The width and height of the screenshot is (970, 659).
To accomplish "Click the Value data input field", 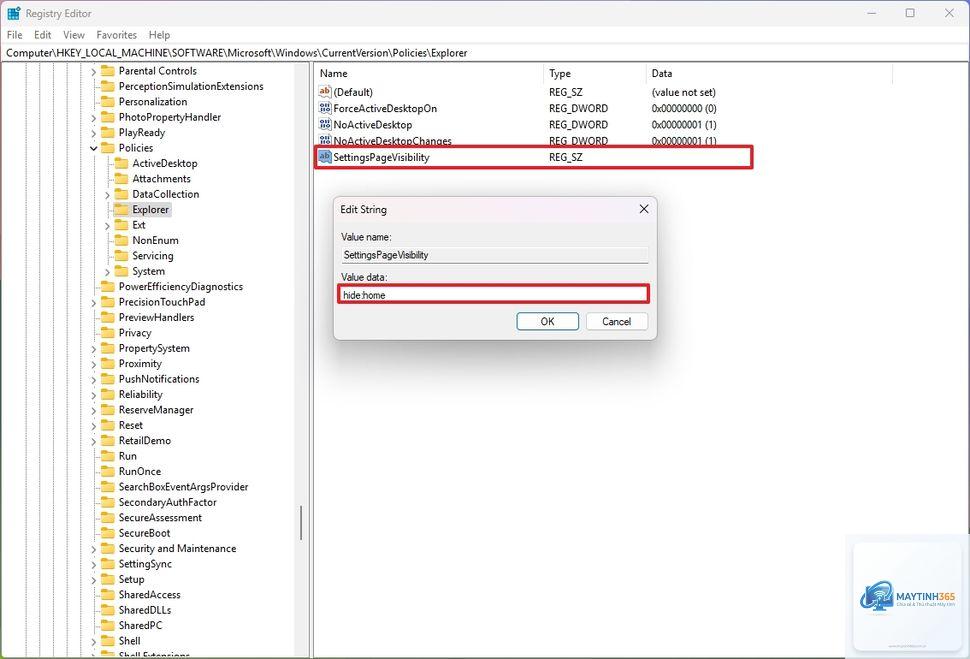I will point(494,295).
